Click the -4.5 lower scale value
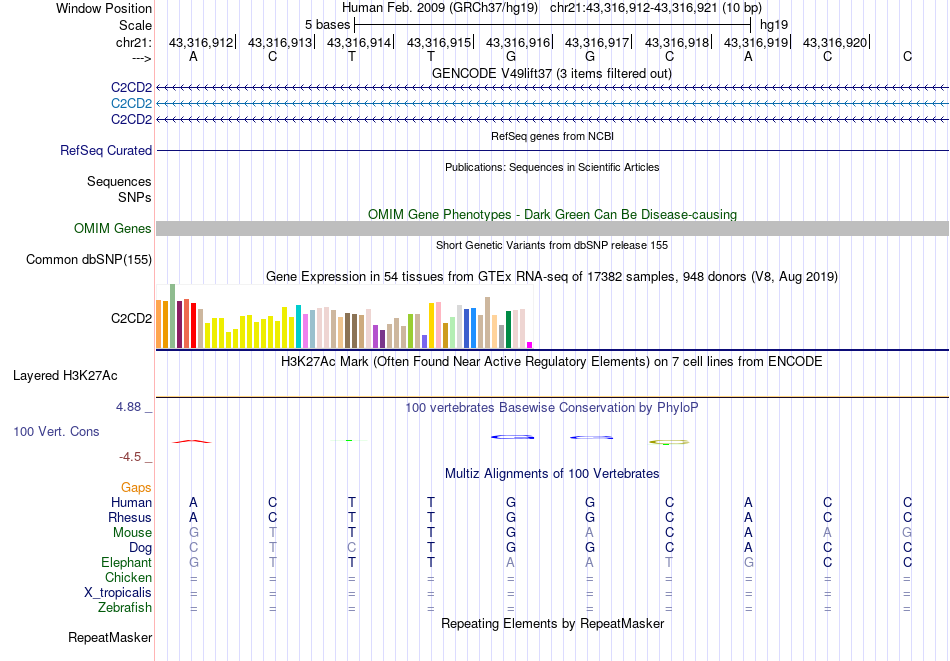This screenshot has height=661, width=950. click(x=130, y=457)
